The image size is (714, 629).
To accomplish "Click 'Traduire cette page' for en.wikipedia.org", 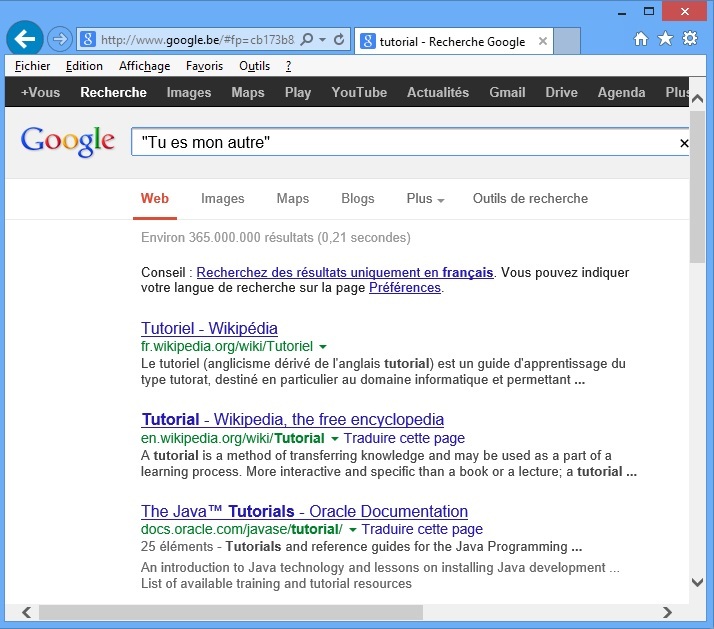I will click(x=404, y=438).
